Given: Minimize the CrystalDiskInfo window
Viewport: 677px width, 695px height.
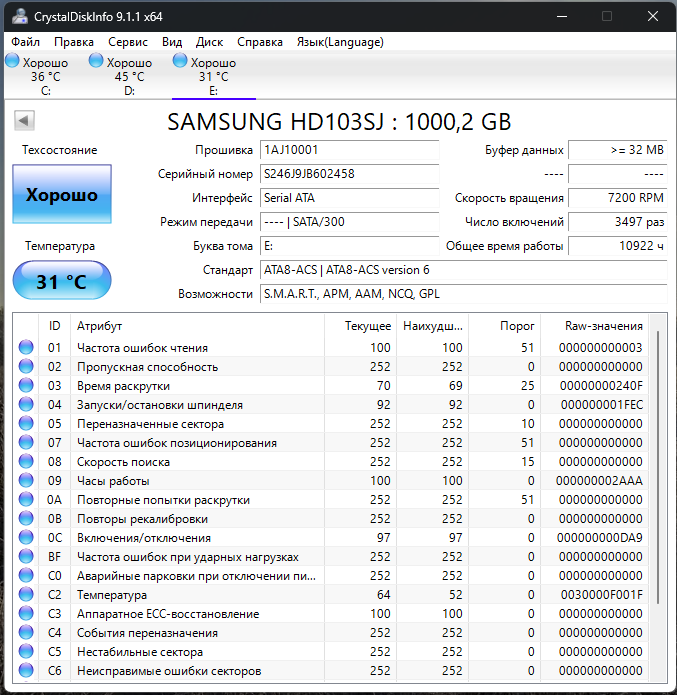Looking at the screenshot, I should coord(562,16).
